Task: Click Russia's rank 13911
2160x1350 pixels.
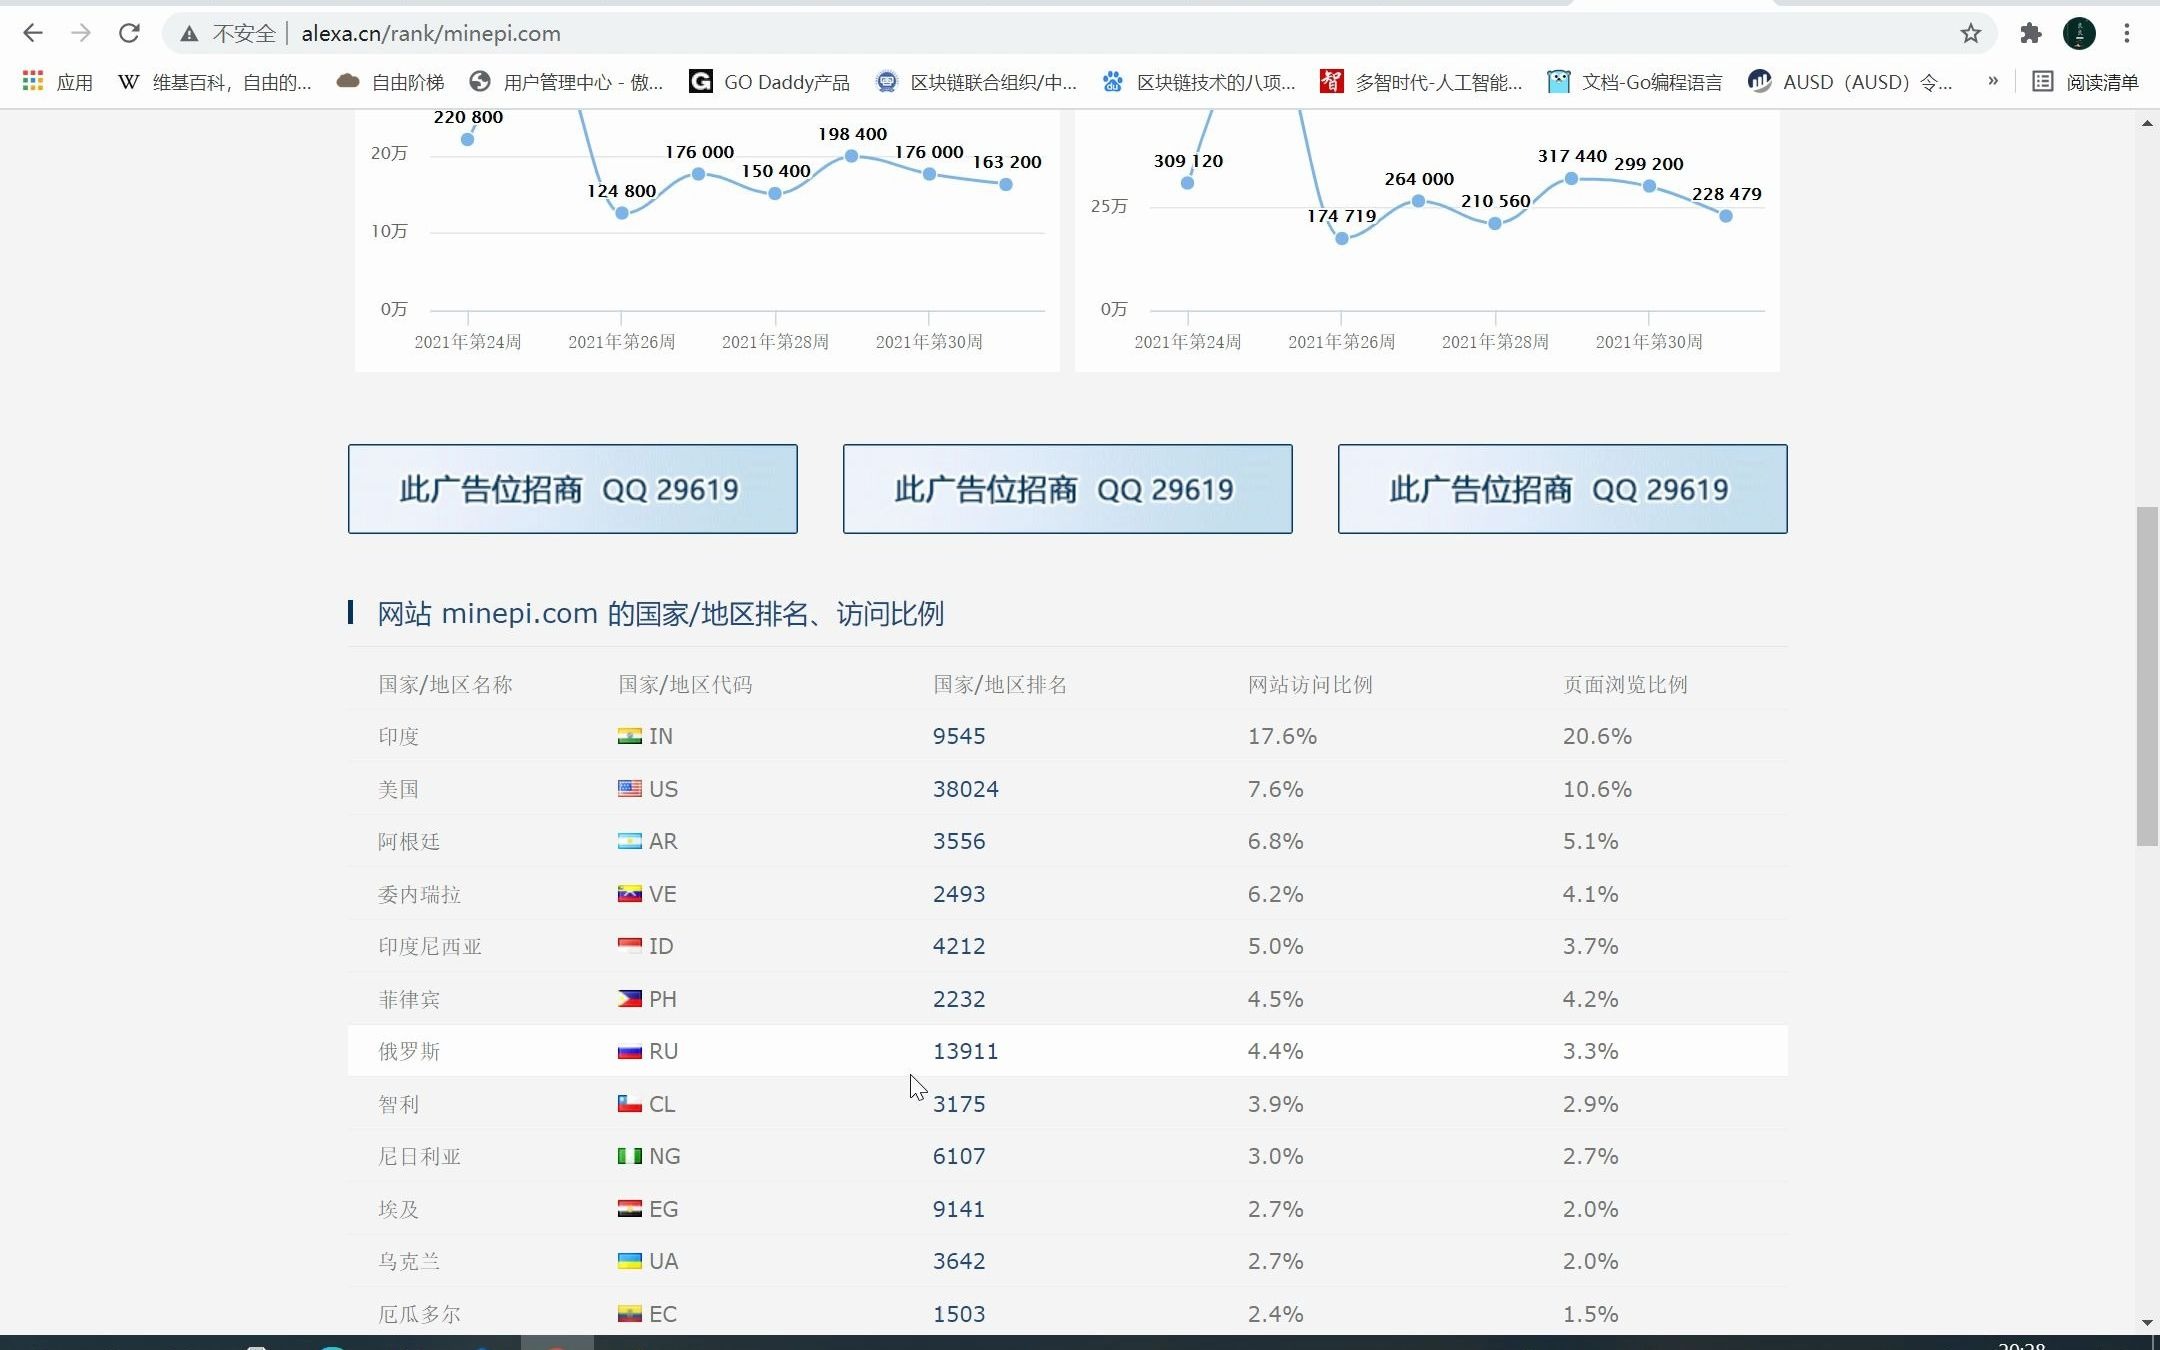Action: [x=966, y=1052]
